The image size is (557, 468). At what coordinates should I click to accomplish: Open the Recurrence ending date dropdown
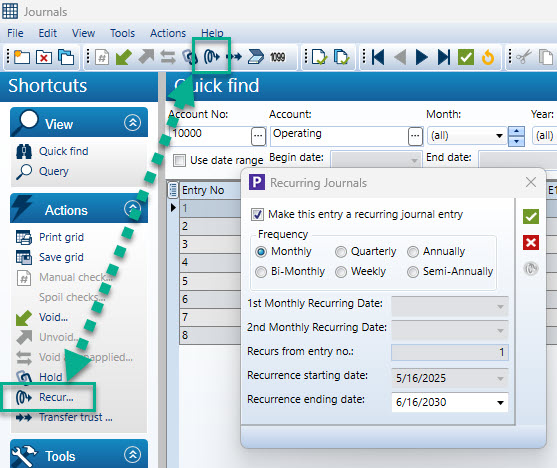pos(500,402)
